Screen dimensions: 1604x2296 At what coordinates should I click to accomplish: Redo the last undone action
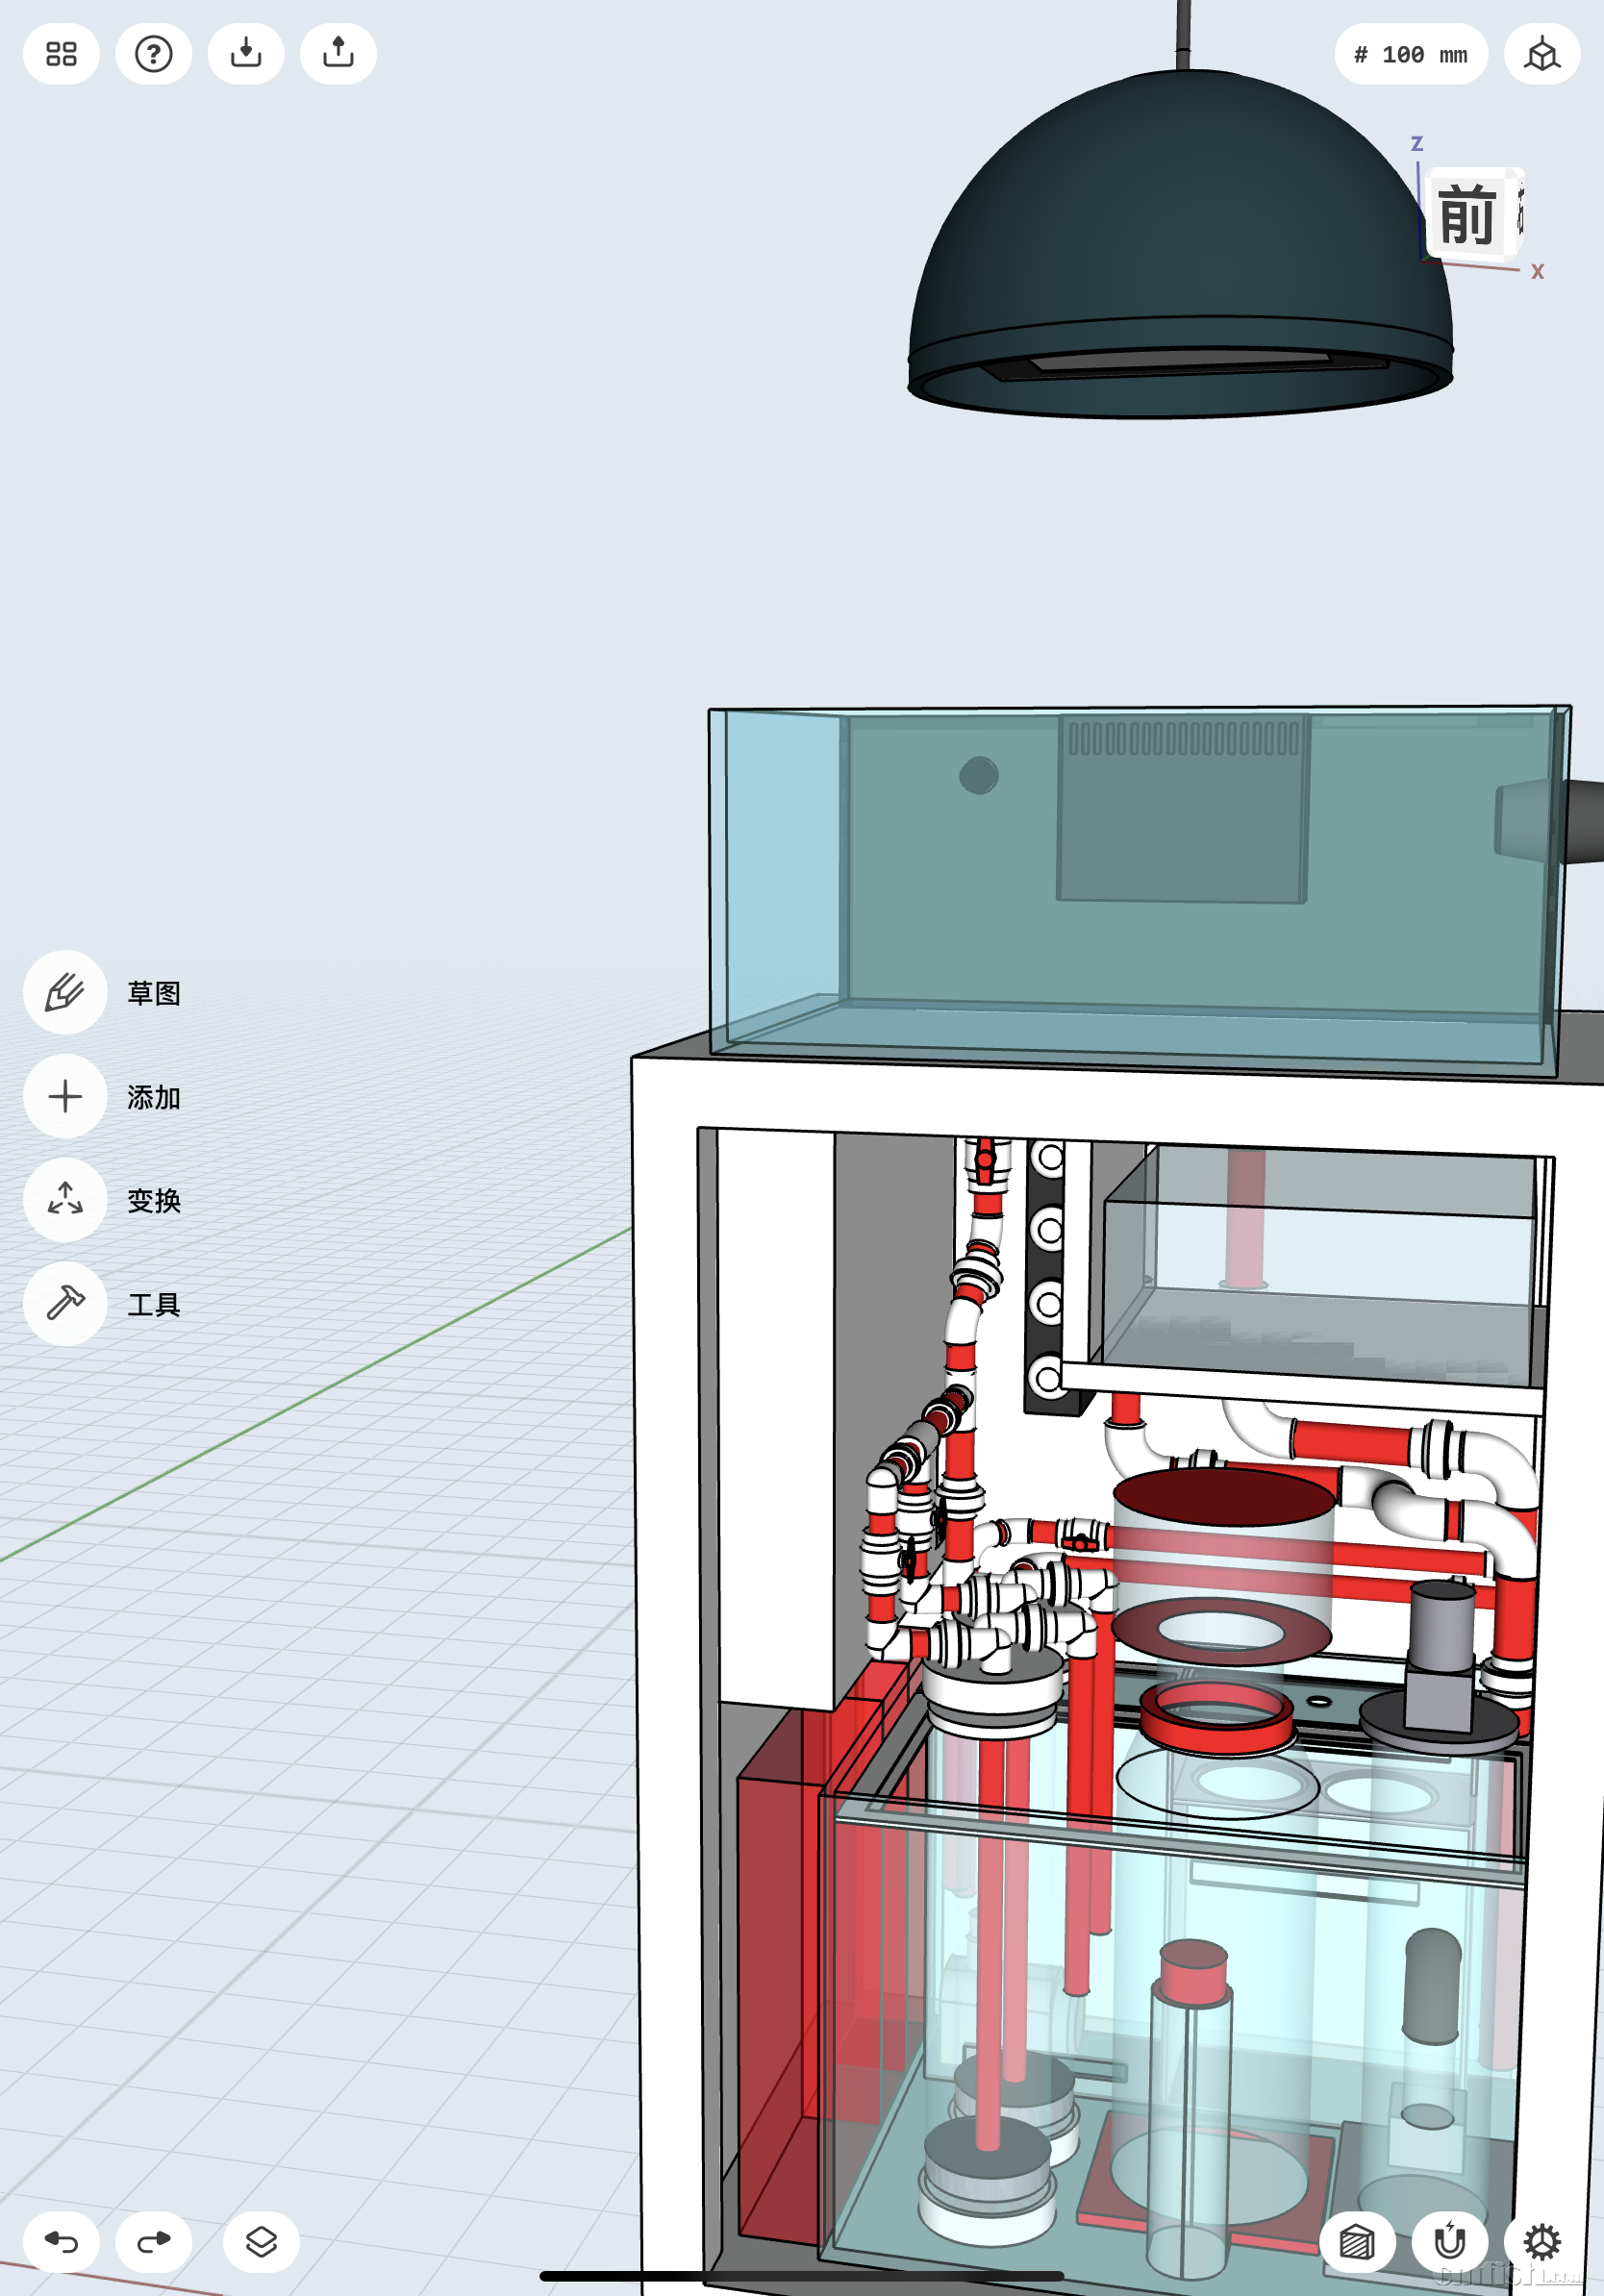pyautogui.click(x=153, y=2241)
